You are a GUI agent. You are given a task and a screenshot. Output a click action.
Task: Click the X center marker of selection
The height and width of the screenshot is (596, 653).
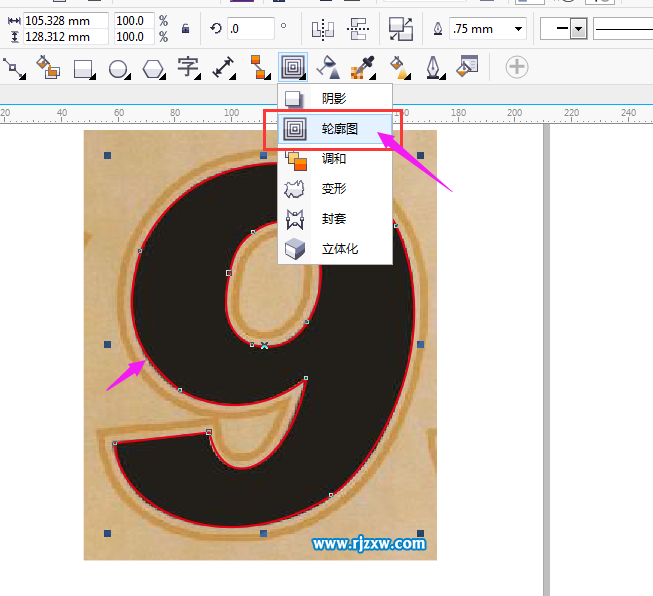tap(264, 345)
